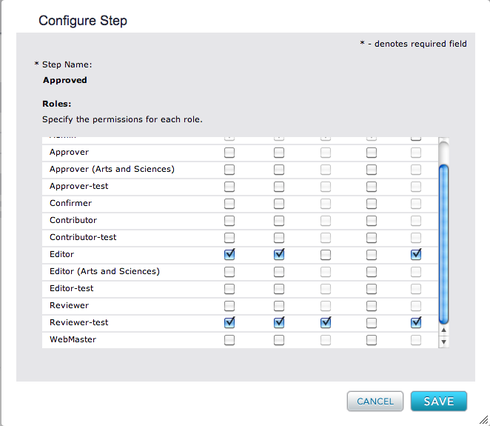The height and width of the screenshot is (426, 490).
Task: Uncheck the first checkbox for Editor role
Action: click(229, 255)
